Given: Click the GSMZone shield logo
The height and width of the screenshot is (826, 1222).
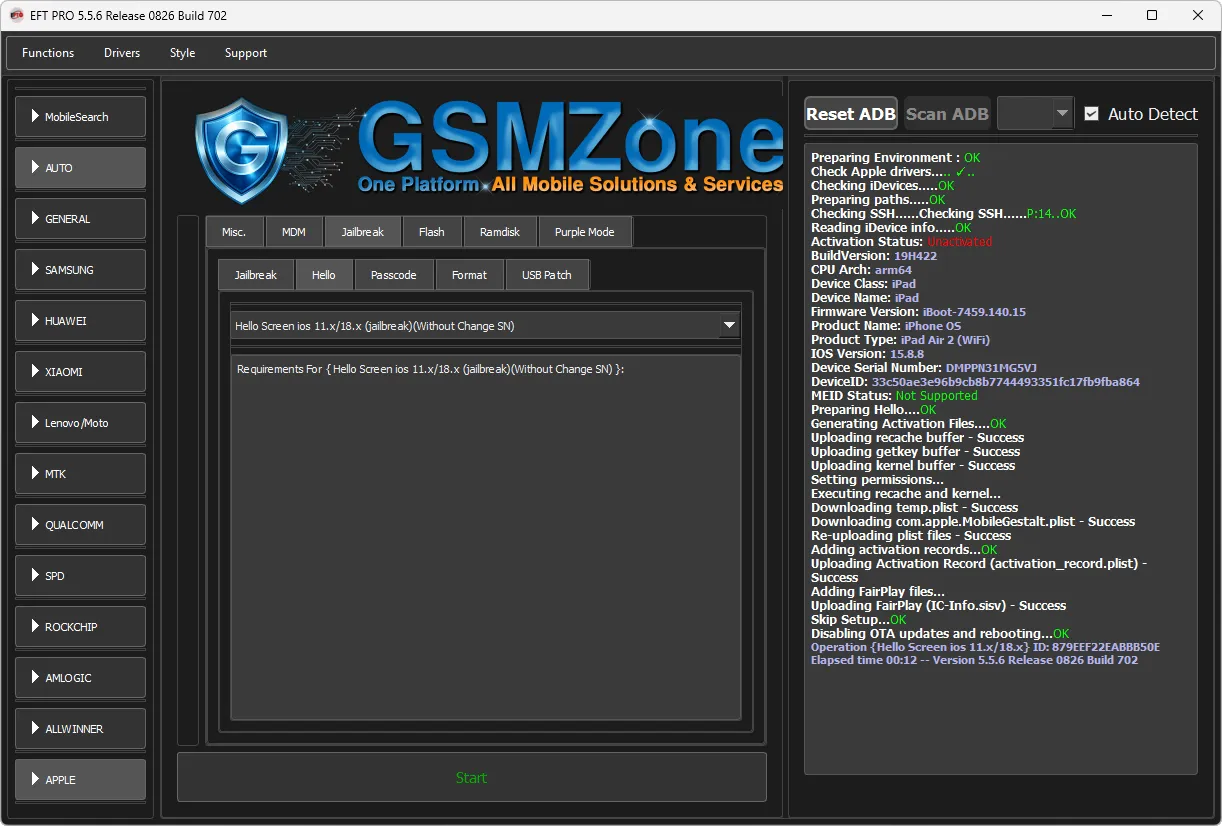Looking at the screenshot, I should point(242,150).
